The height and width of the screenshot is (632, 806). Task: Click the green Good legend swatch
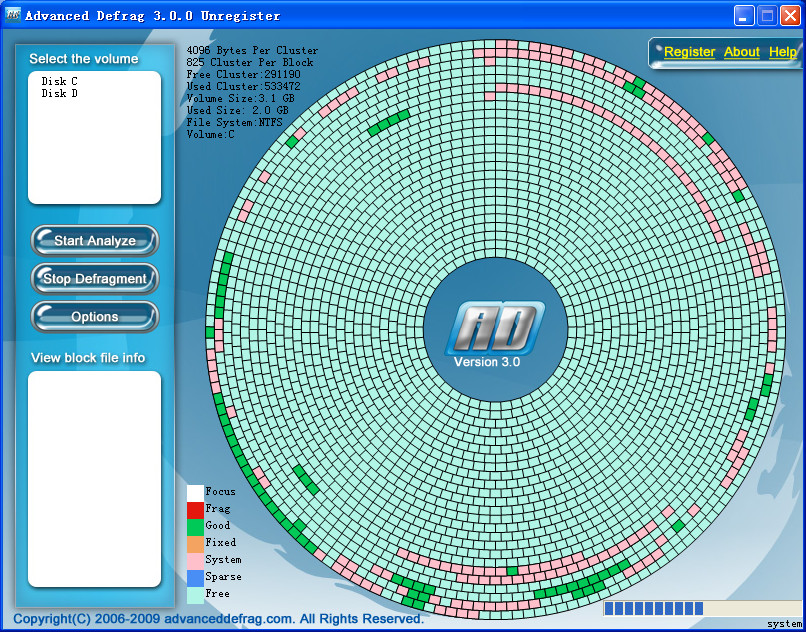point(195,527)
